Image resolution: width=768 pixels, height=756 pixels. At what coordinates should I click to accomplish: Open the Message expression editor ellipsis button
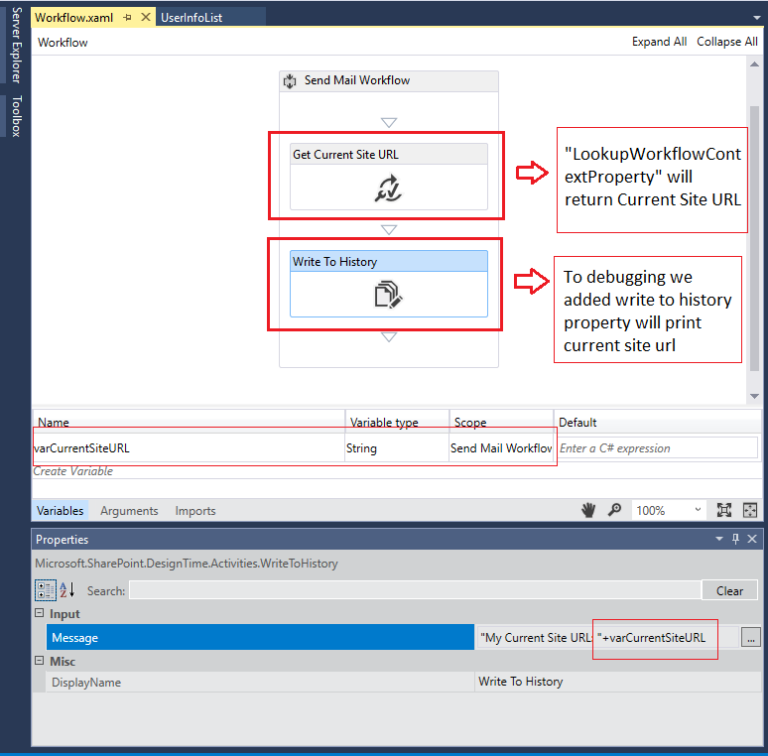(x=750, y=638)
